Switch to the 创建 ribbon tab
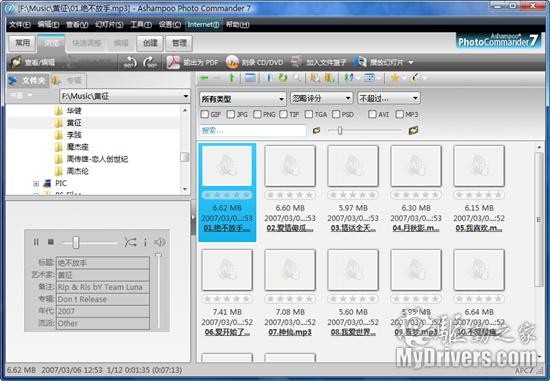The image size is (550, 381). coord(150,43)
